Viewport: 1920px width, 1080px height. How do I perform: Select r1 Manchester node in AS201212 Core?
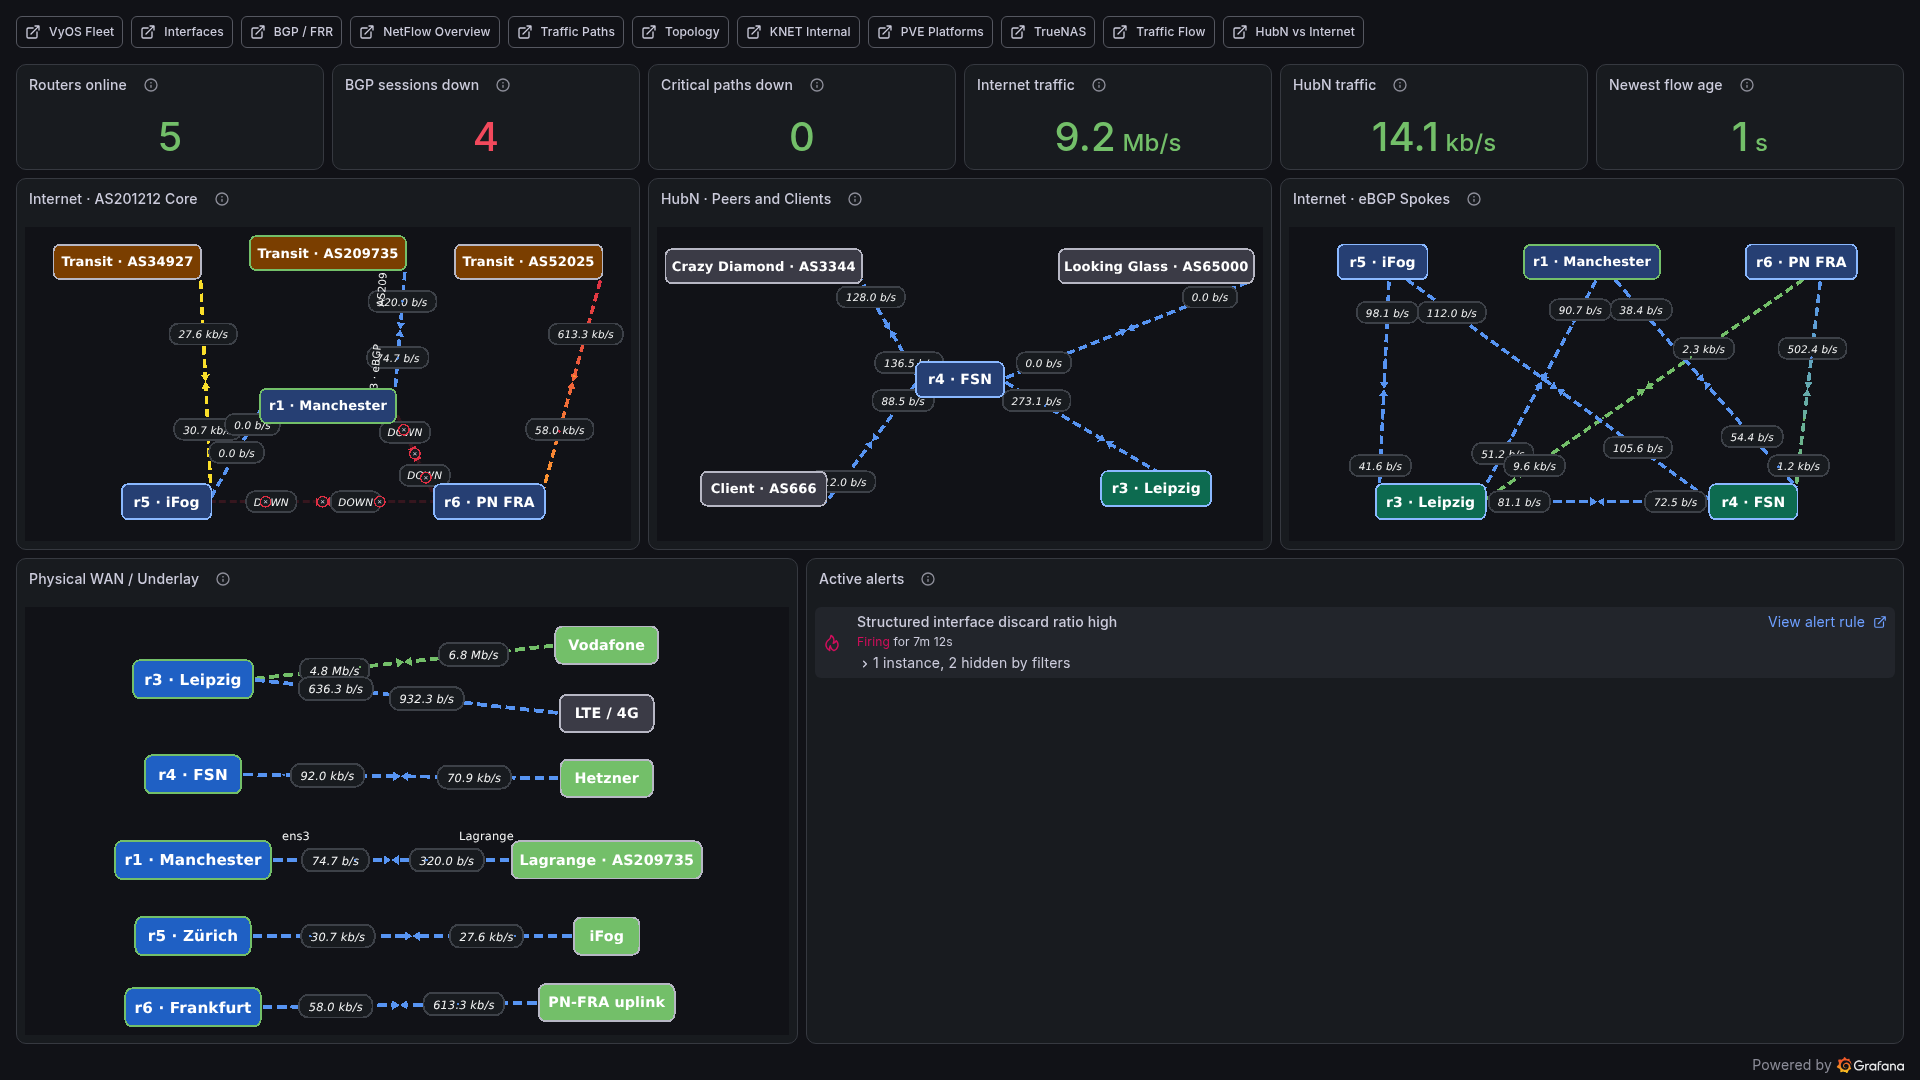328,406
